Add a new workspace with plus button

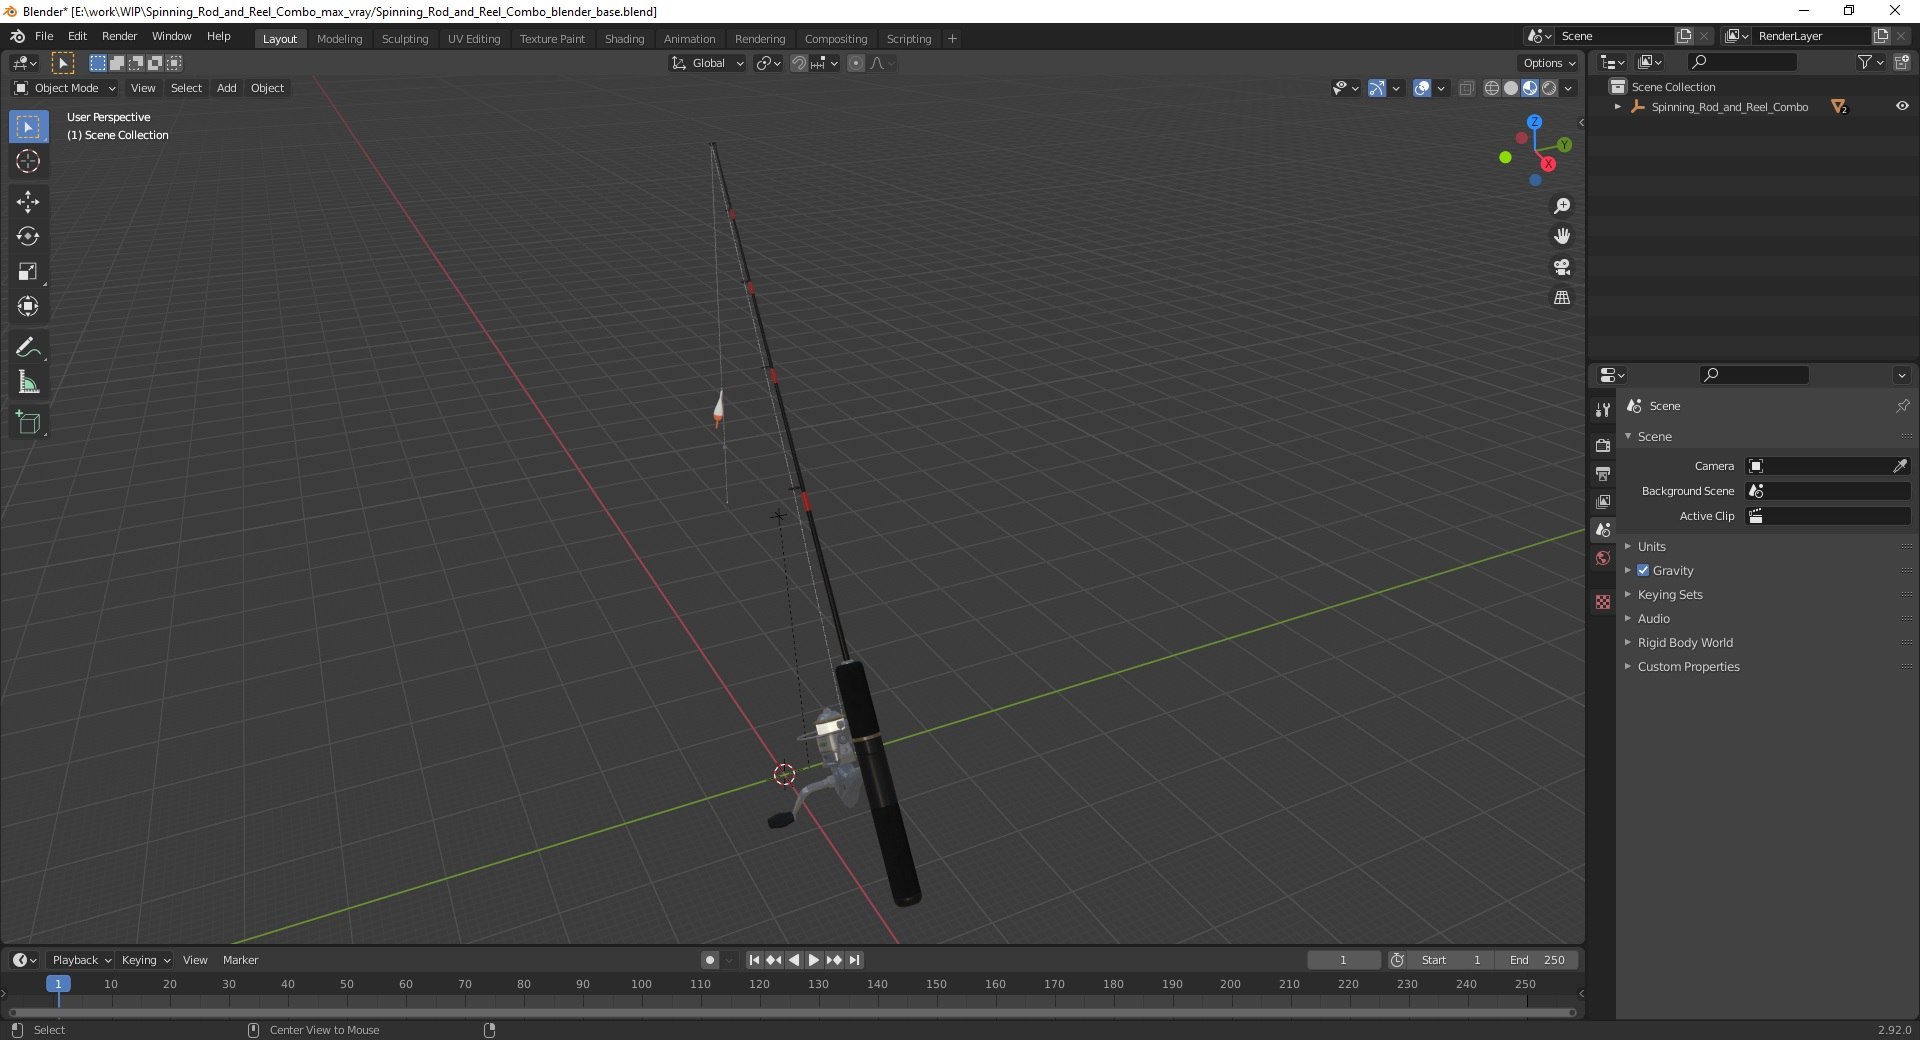tap(952, 39)
